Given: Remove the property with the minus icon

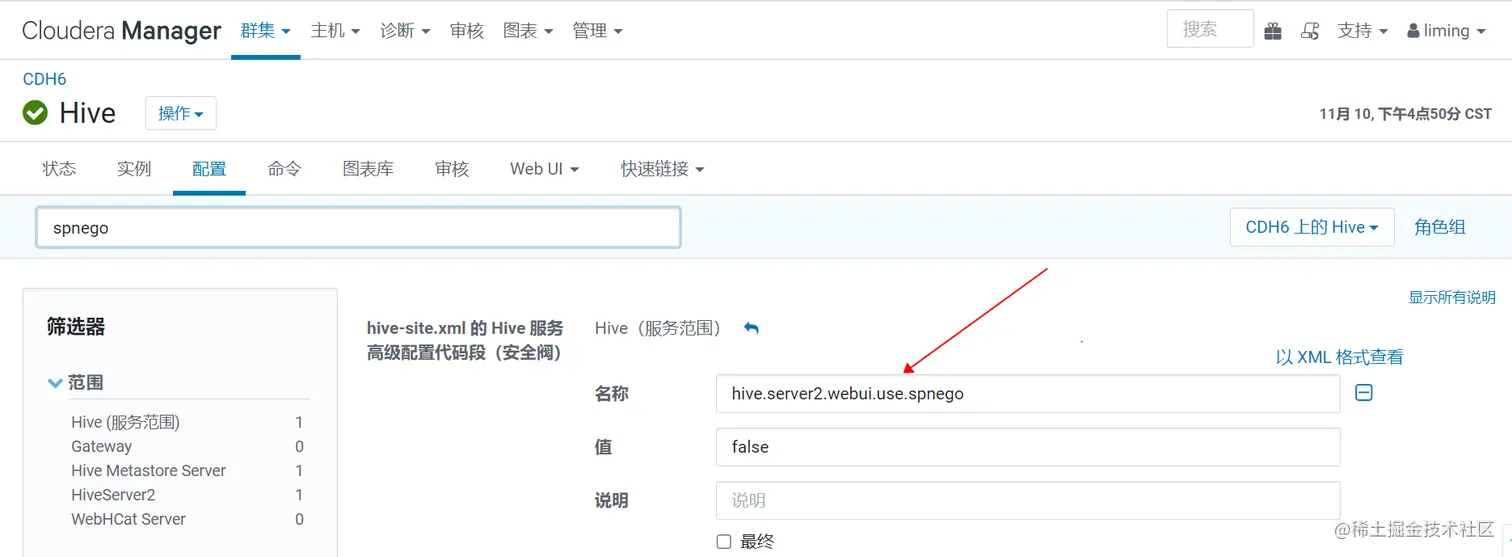Looking at the screenshot, I should (x=1363, y=393).
